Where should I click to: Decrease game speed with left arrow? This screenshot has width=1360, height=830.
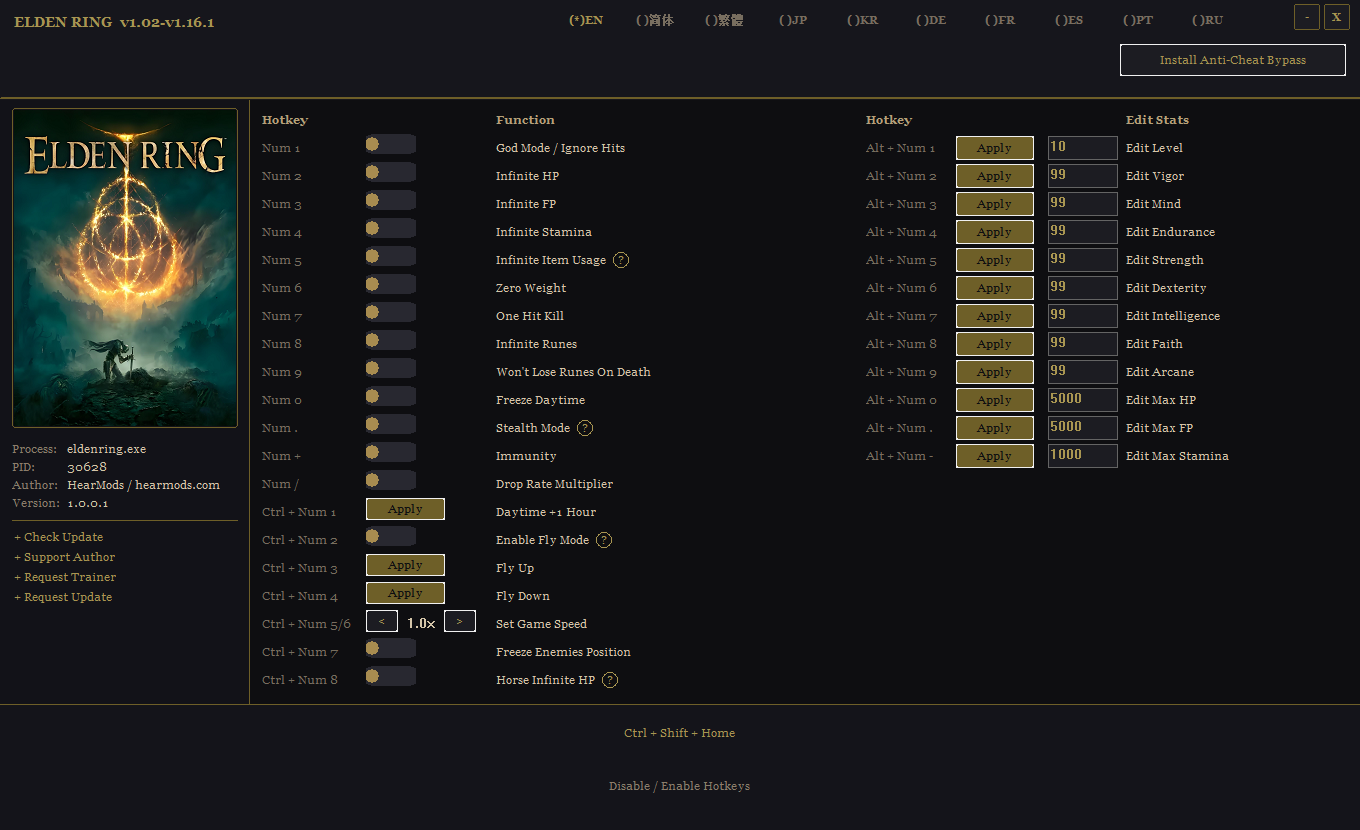click(382, 621)
